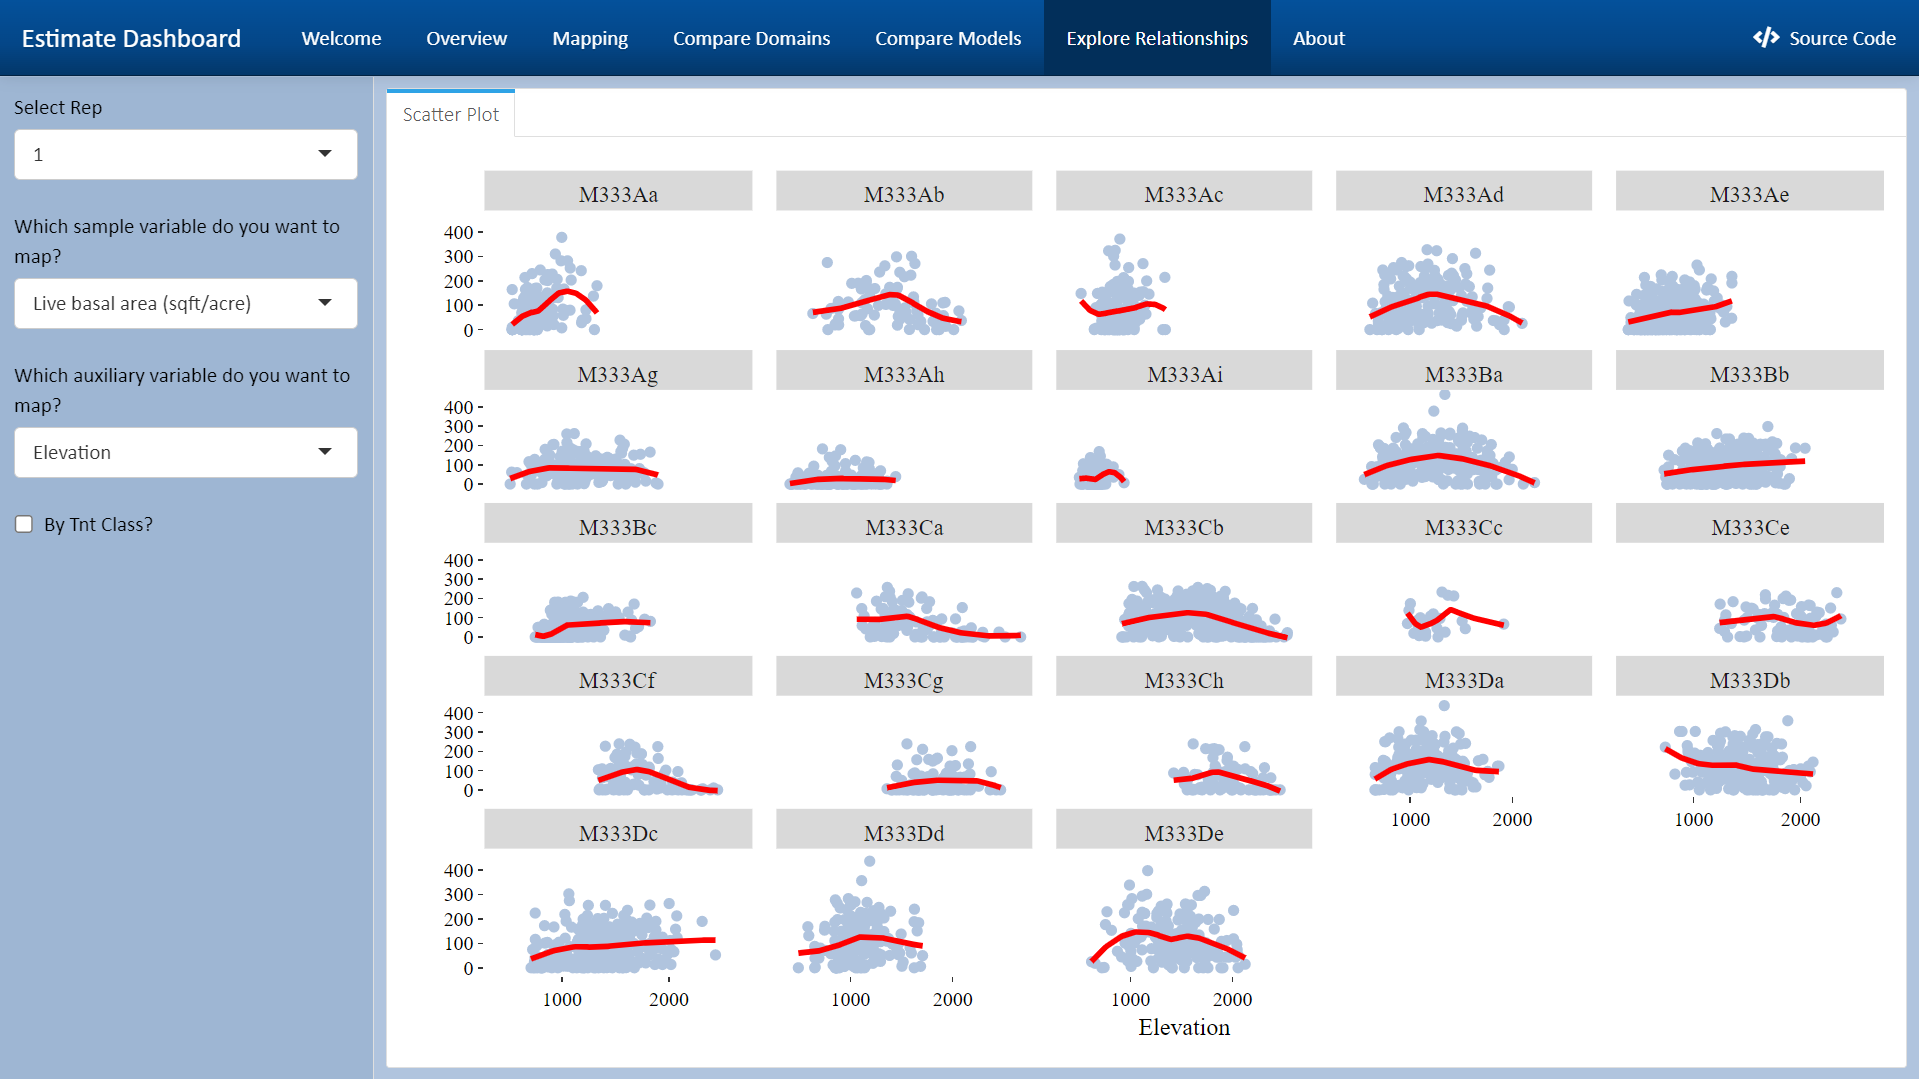Click the M333Bc facet header

point(618,523)
